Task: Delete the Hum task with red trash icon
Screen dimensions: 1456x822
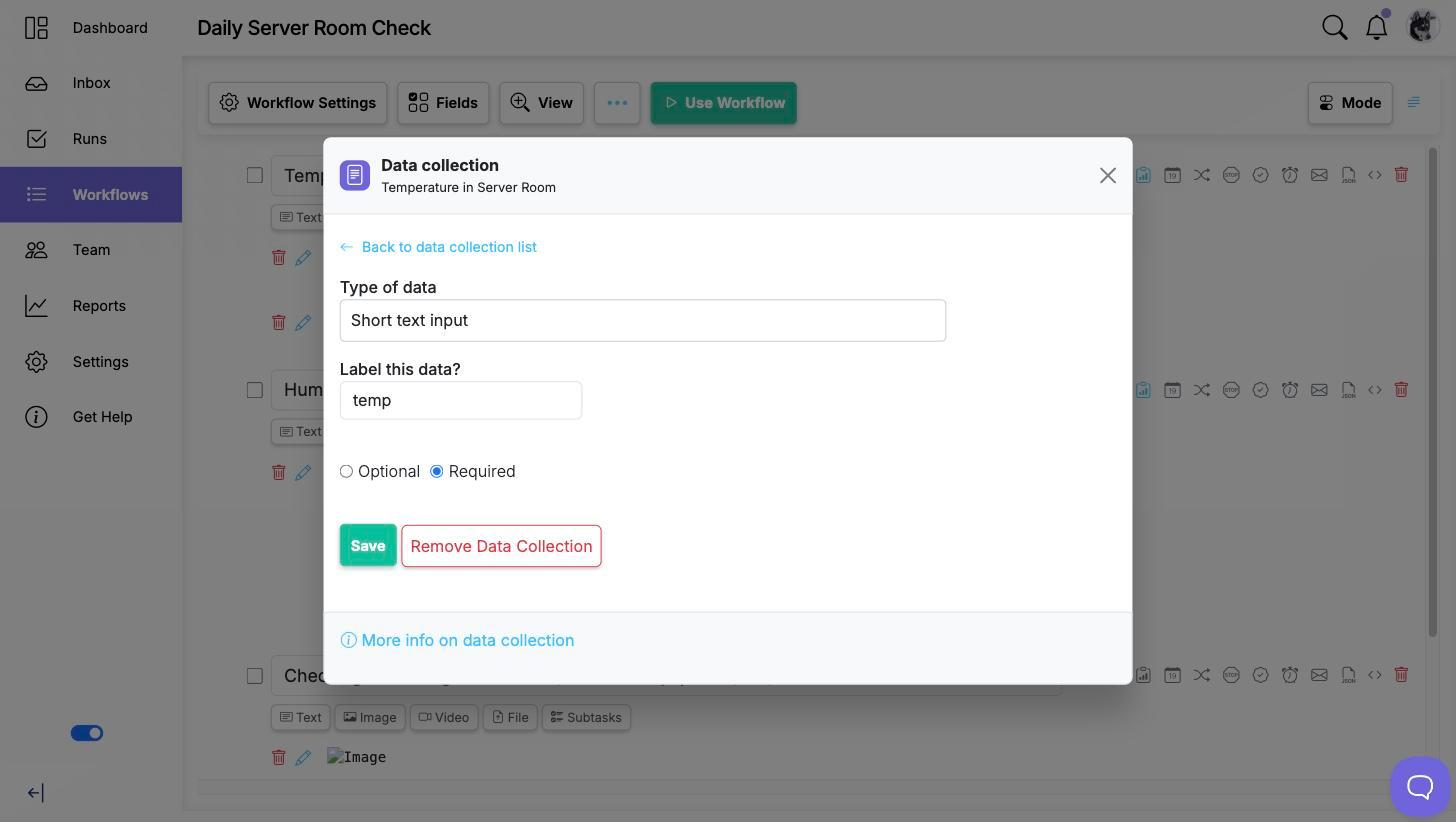Action: [x=1401, y=389]
